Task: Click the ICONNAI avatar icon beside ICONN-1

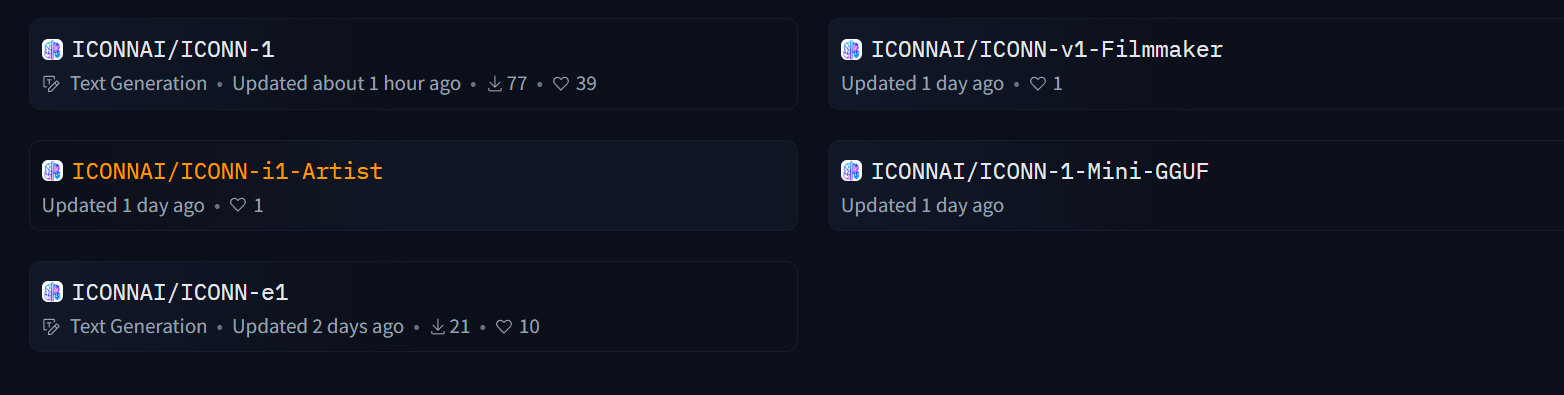Action: (x=52, y=49)
